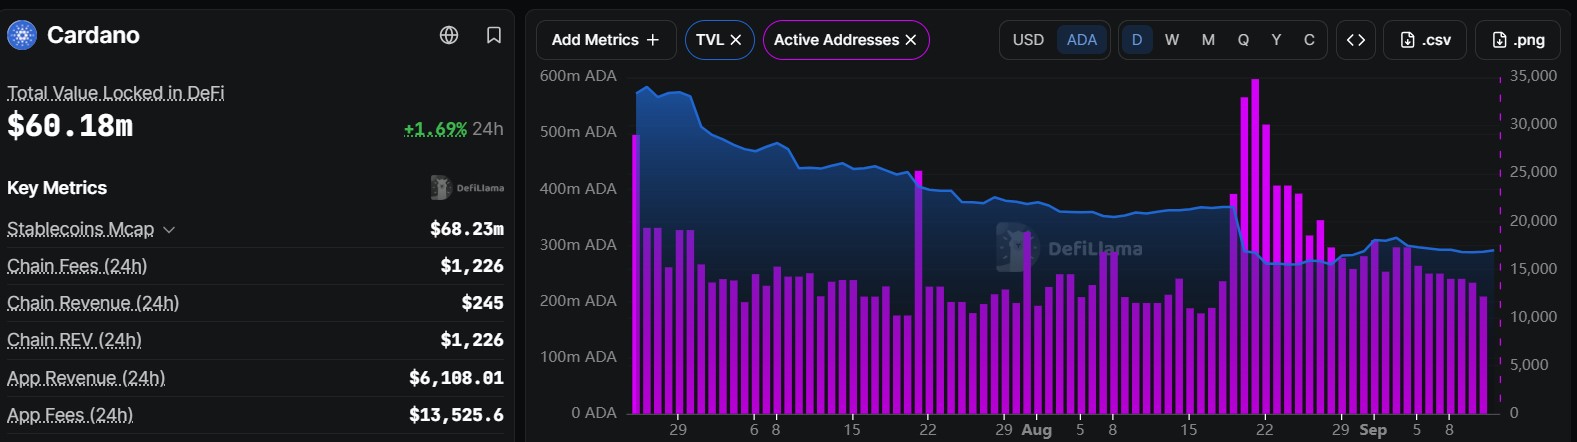1577x442 pixels.
Task: Click the DefiLlama logo beside Key Metrics
Action: tap(467, 188)
